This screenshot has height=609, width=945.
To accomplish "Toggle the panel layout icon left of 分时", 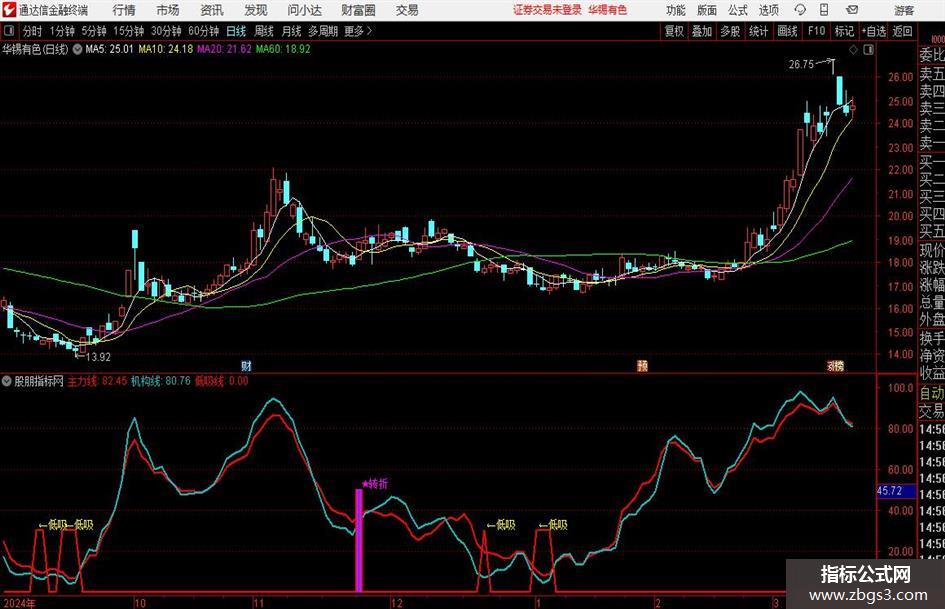I will pyautogui.click(x=9, y=31).
